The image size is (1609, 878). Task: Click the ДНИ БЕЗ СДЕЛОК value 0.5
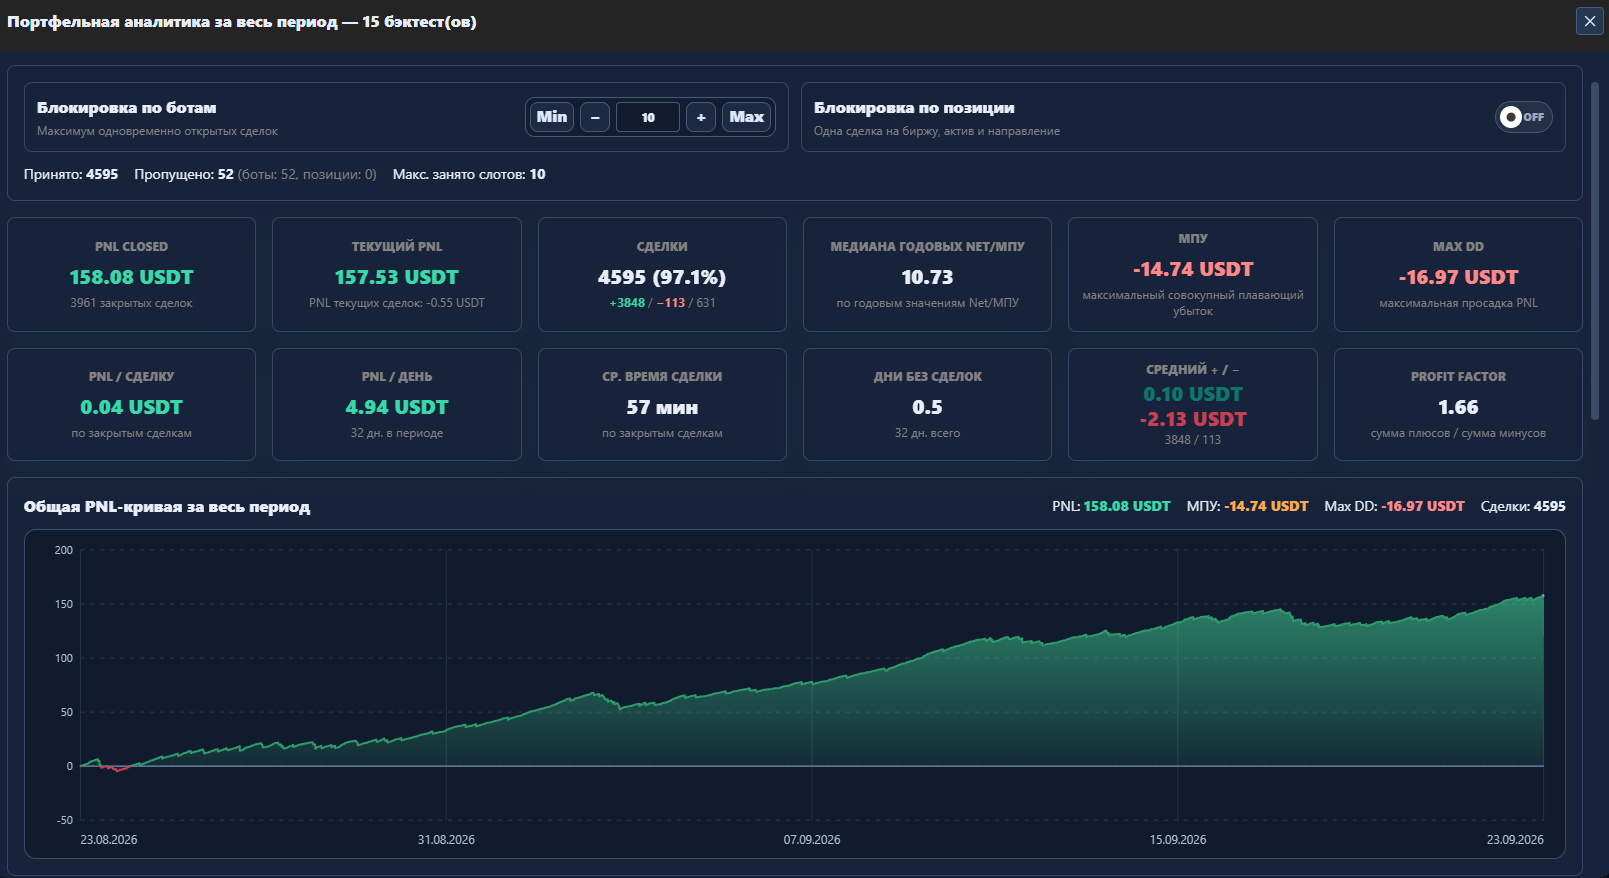tap(927, 407)
